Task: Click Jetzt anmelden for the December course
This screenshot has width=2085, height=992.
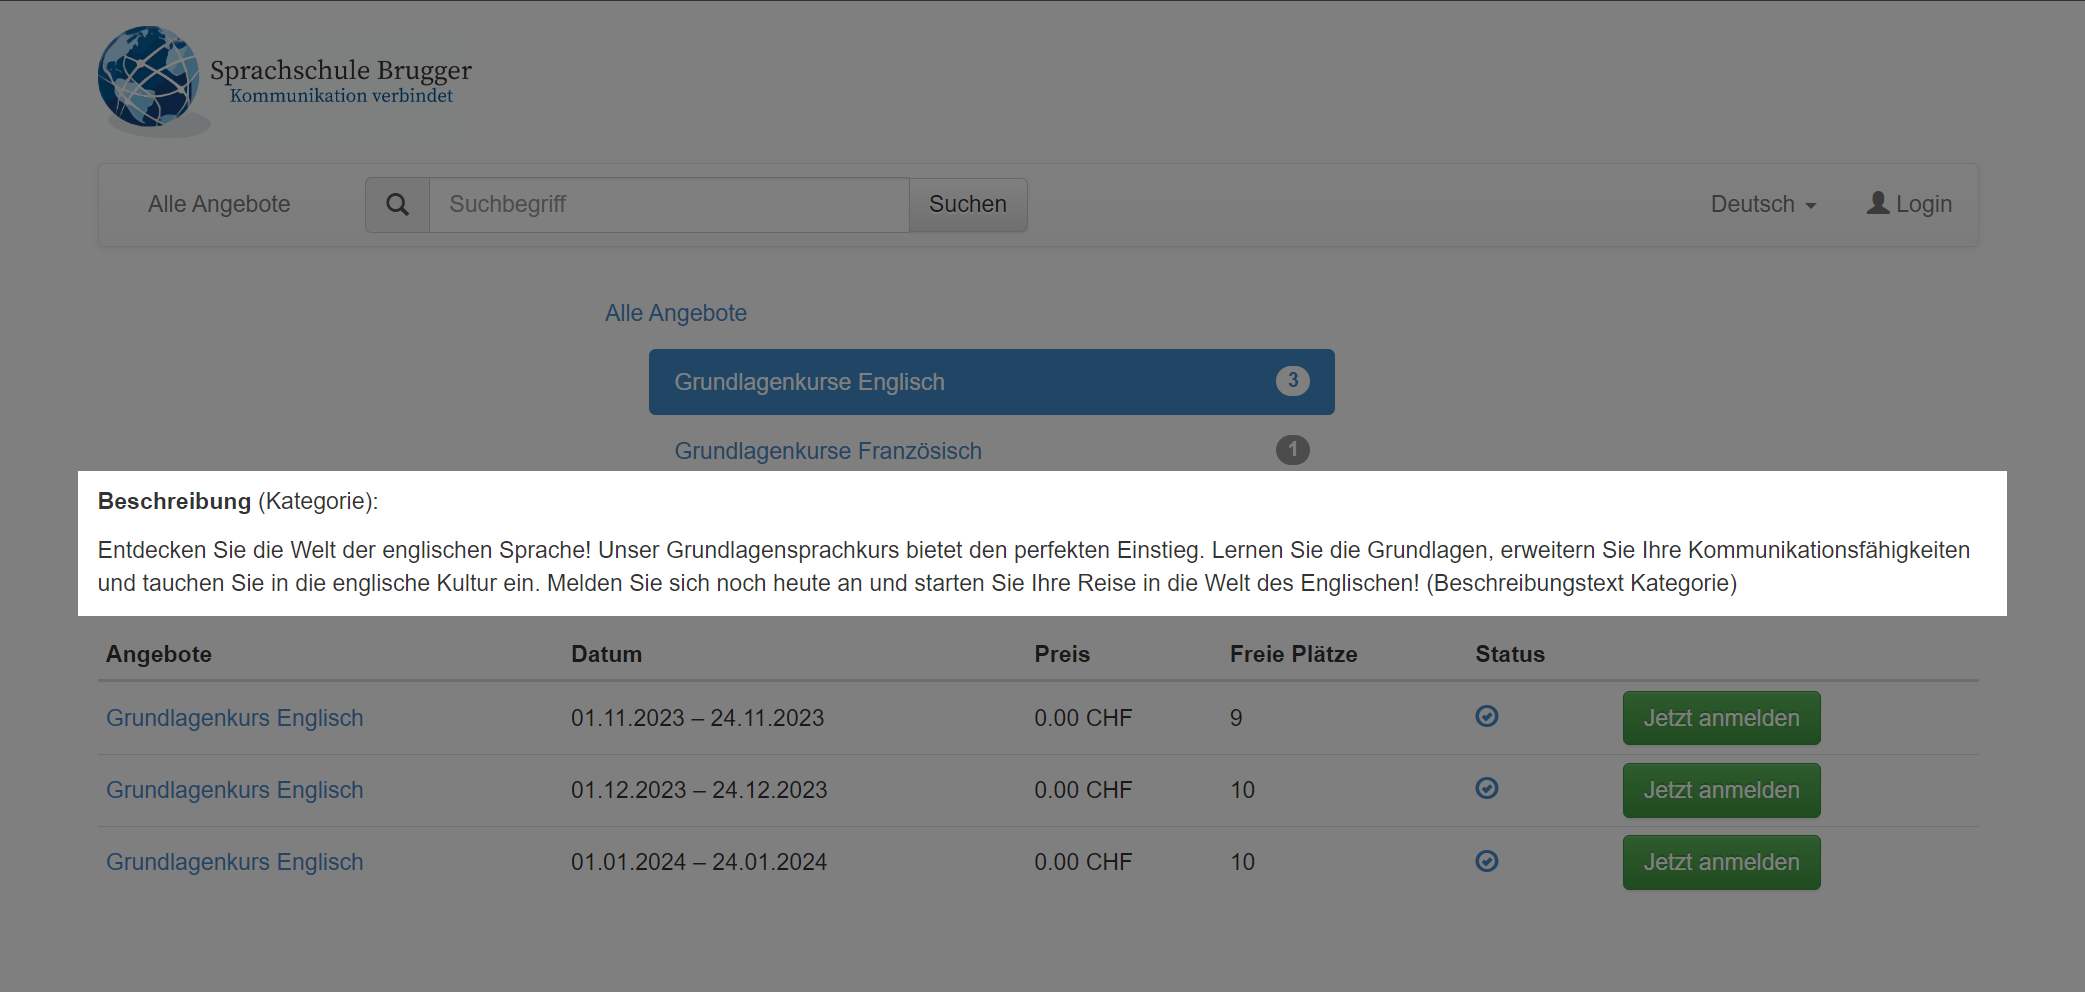Action: click(x=1721, y=790)
